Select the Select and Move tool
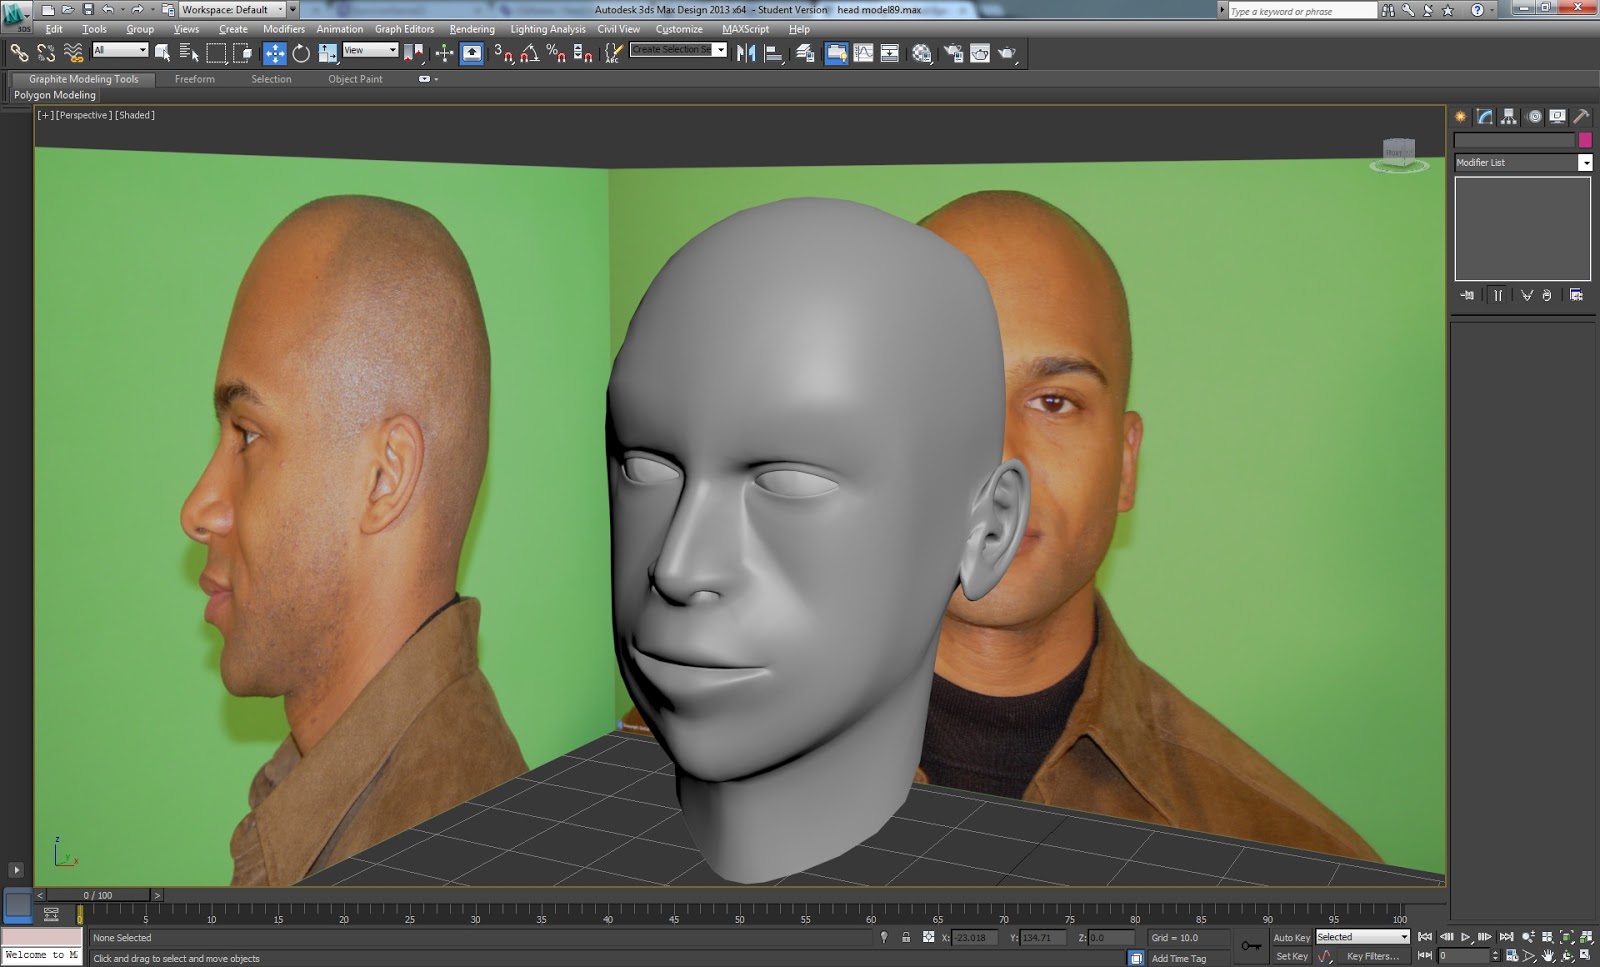The image size is (1600, 967). [274, 53]
